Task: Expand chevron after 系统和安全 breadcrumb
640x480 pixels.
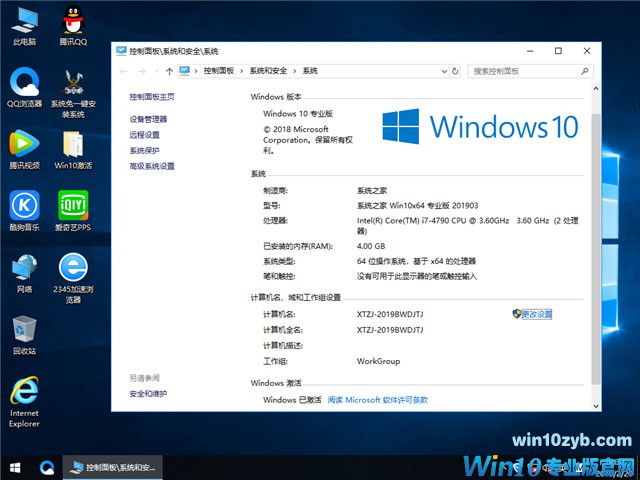Action: point(294,71)
